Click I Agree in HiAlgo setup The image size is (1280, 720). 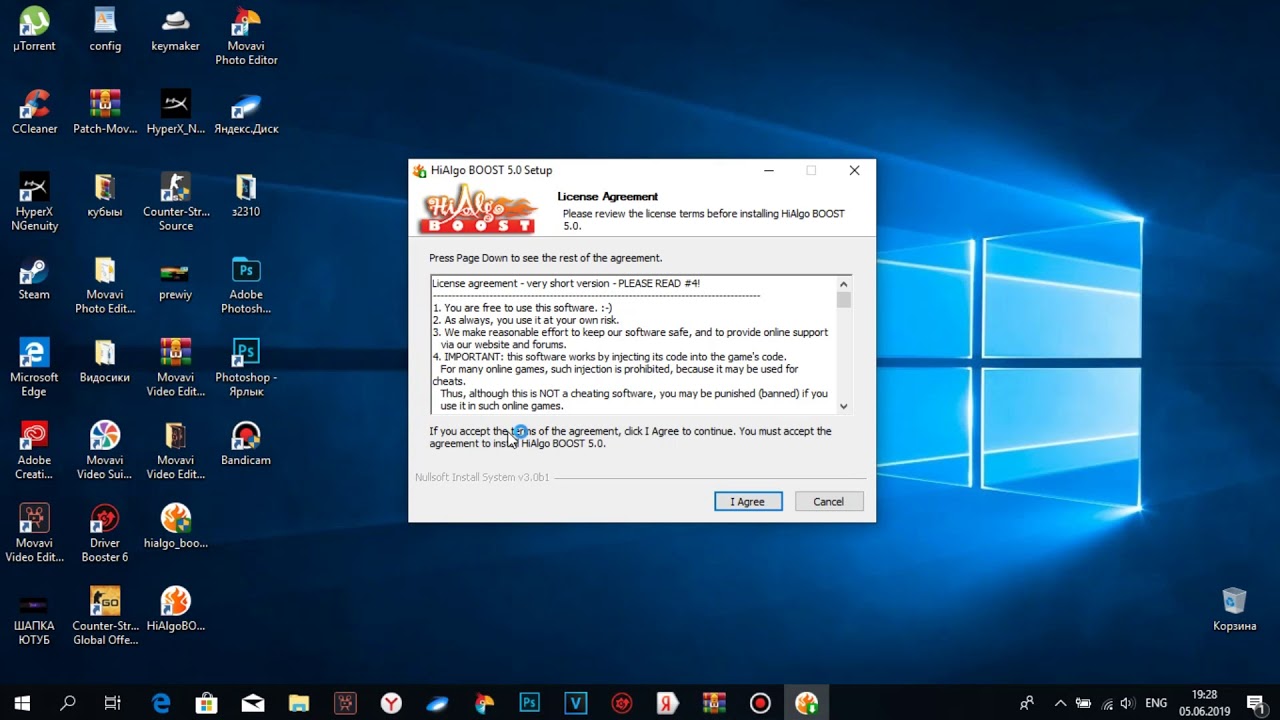click(748, 502)
